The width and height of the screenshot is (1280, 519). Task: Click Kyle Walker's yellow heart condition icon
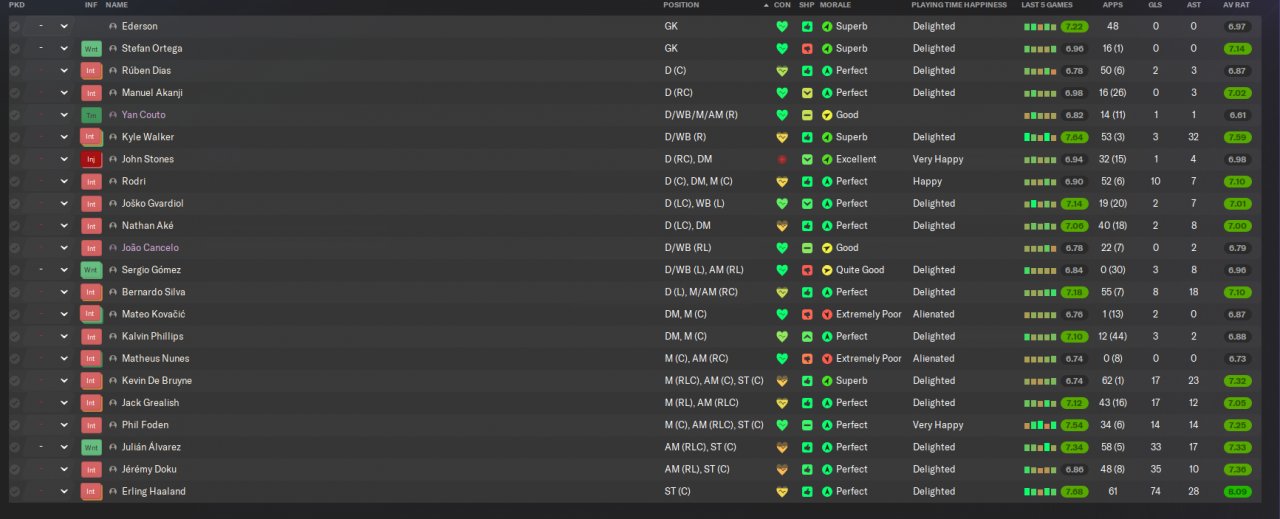782,137
